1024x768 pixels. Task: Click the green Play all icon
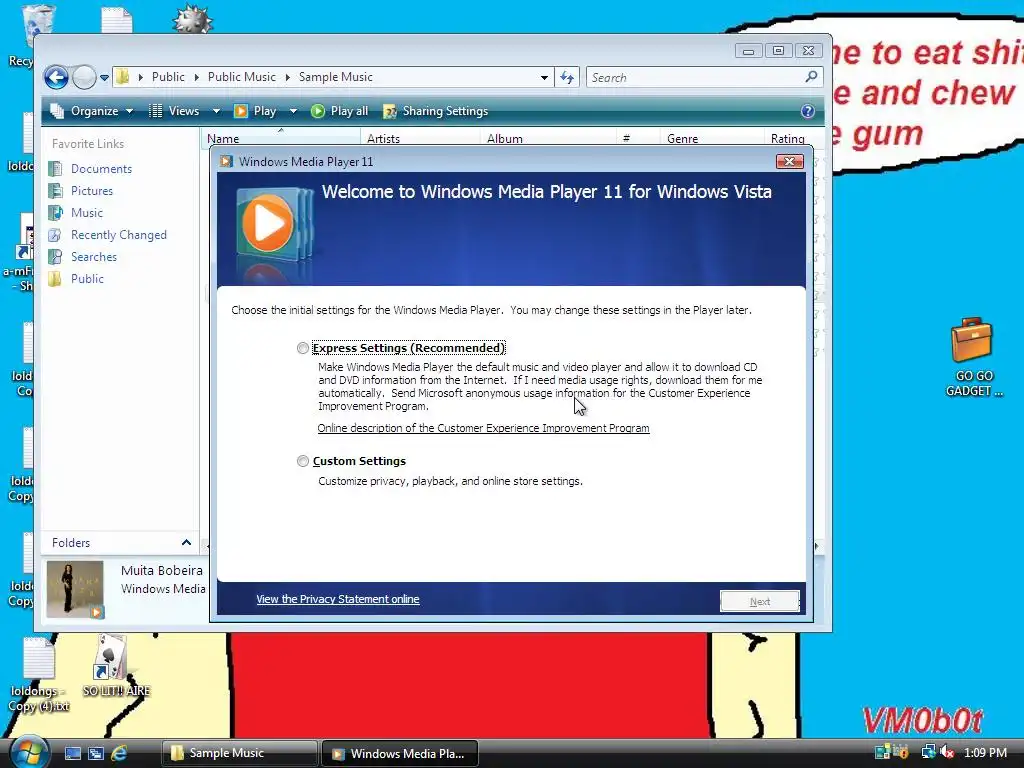pos(318,111)
